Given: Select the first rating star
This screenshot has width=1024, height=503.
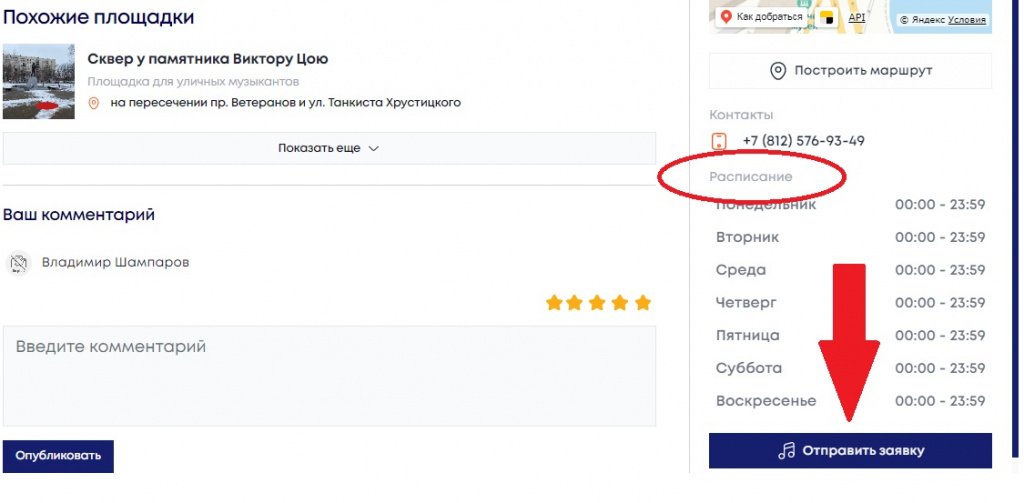Looking at the screenshot, I should [x=554, y=302].
